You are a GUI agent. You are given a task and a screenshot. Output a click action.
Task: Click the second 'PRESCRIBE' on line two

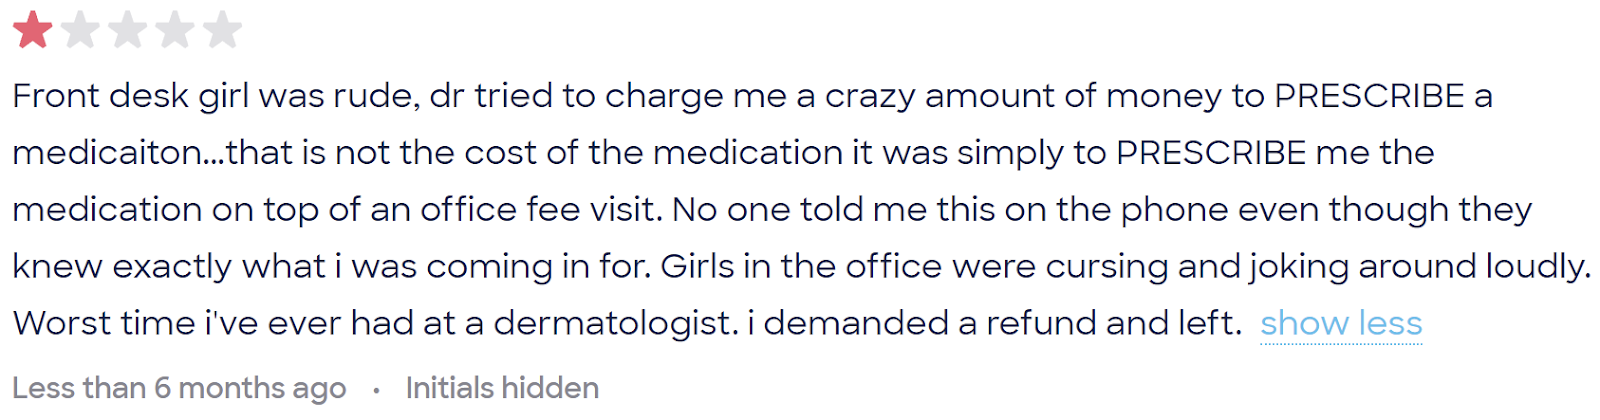click(1211, 153)
